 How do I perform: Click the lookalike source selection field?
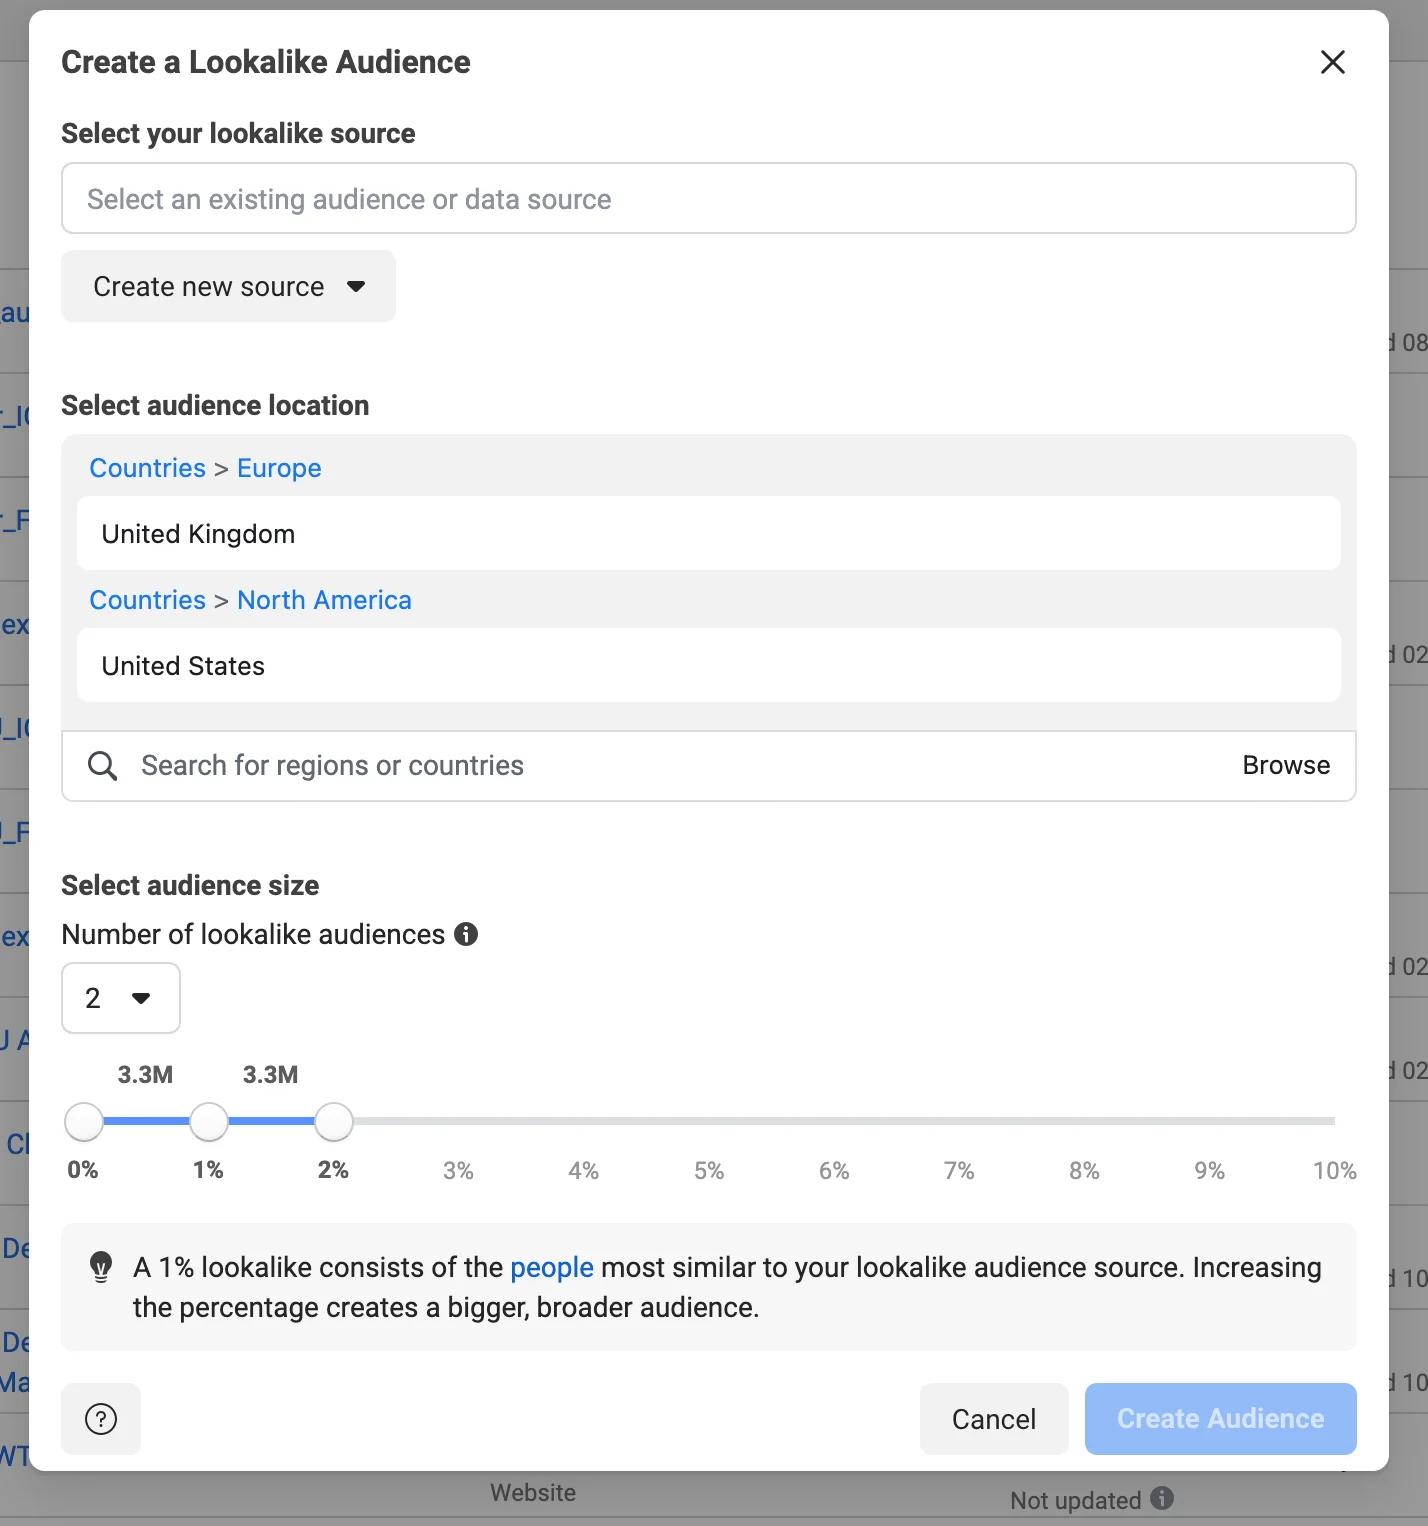click(709, 199)
